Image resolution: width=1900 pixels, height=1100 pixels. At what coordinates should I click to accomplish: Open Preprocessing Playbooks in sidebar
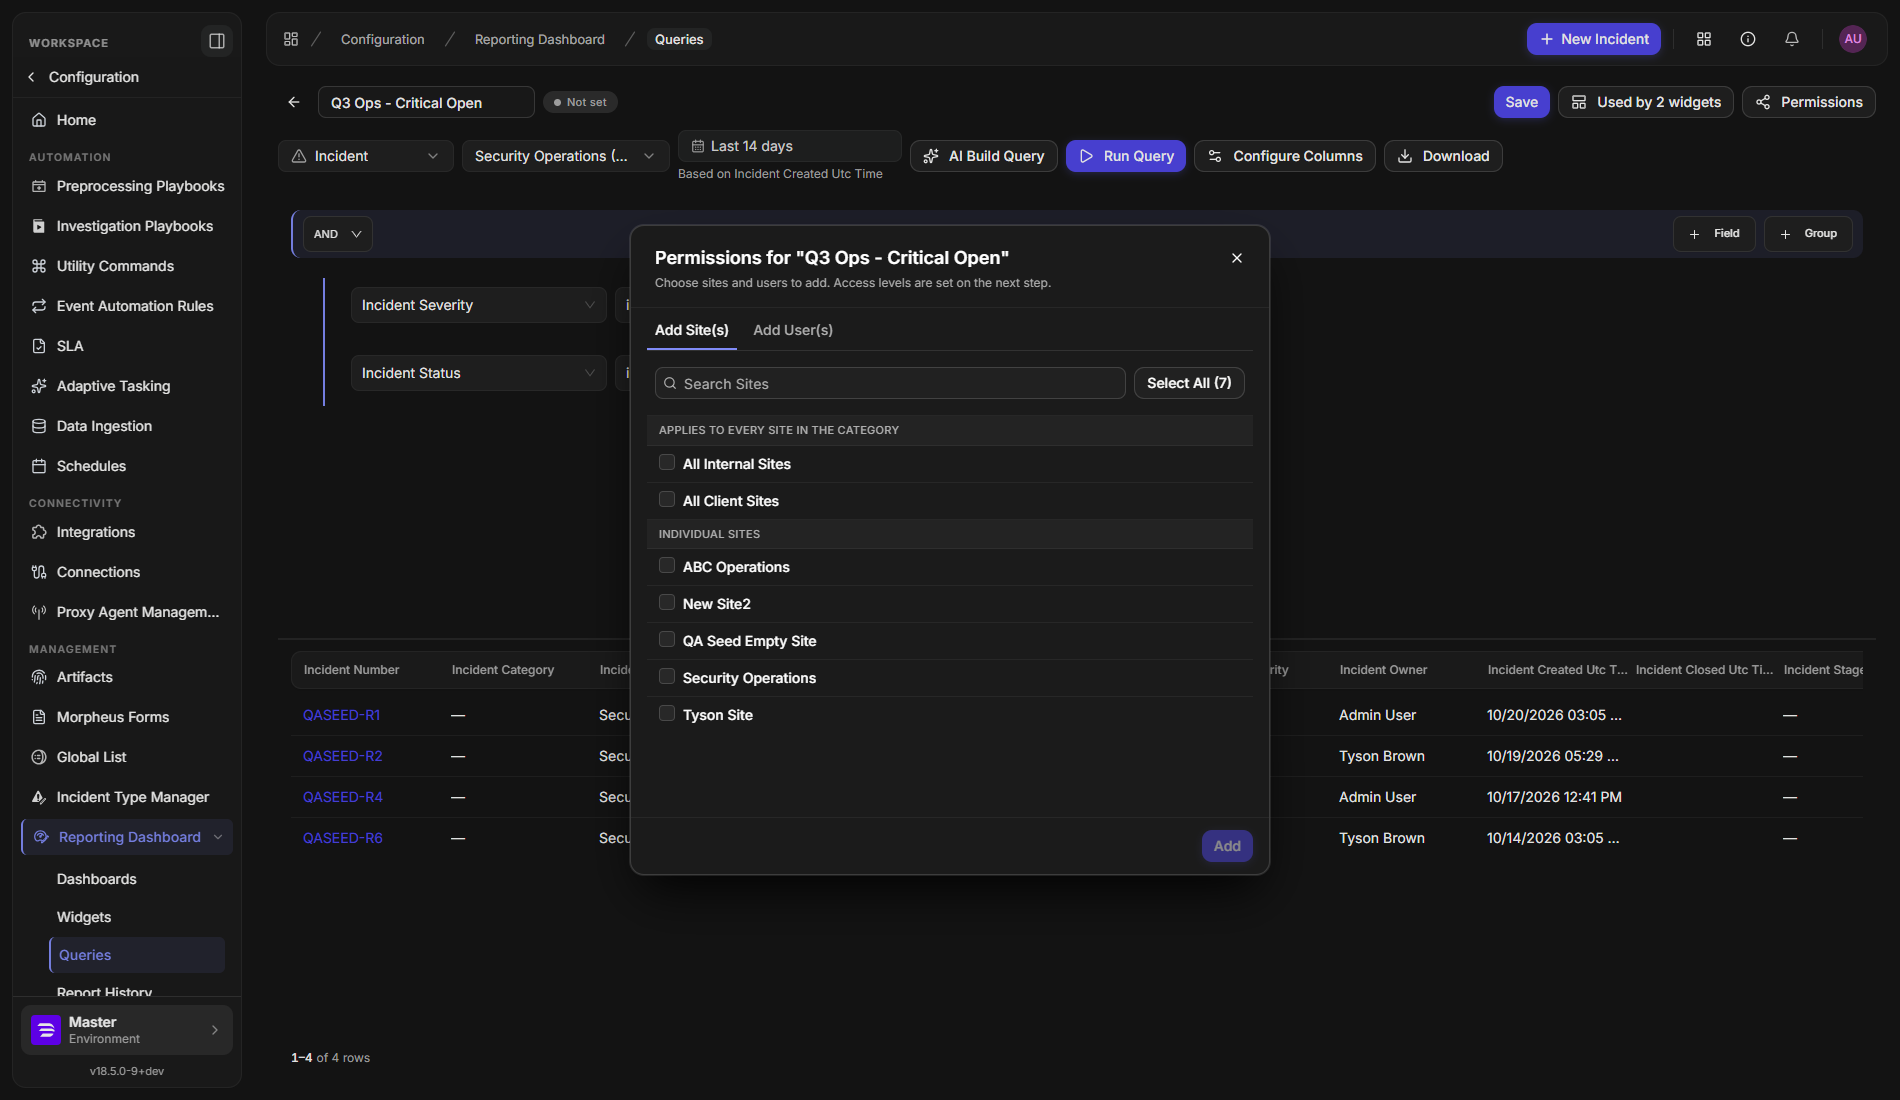[x=127, y=186]
